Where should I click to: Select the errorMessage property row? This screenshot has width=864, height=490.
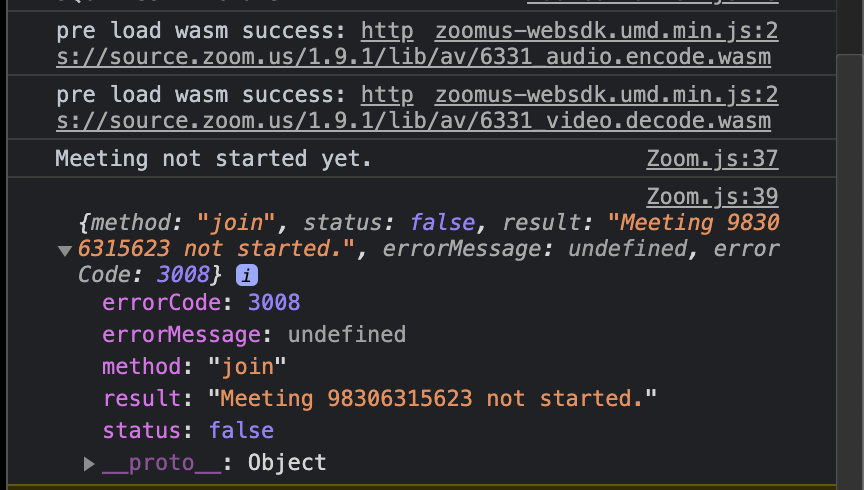coord(254,335)
